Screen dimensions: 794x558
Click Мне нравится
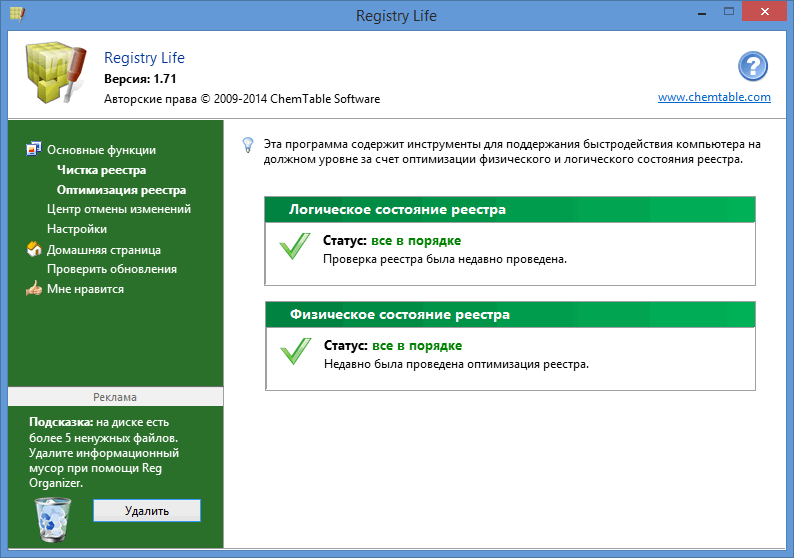85,289
